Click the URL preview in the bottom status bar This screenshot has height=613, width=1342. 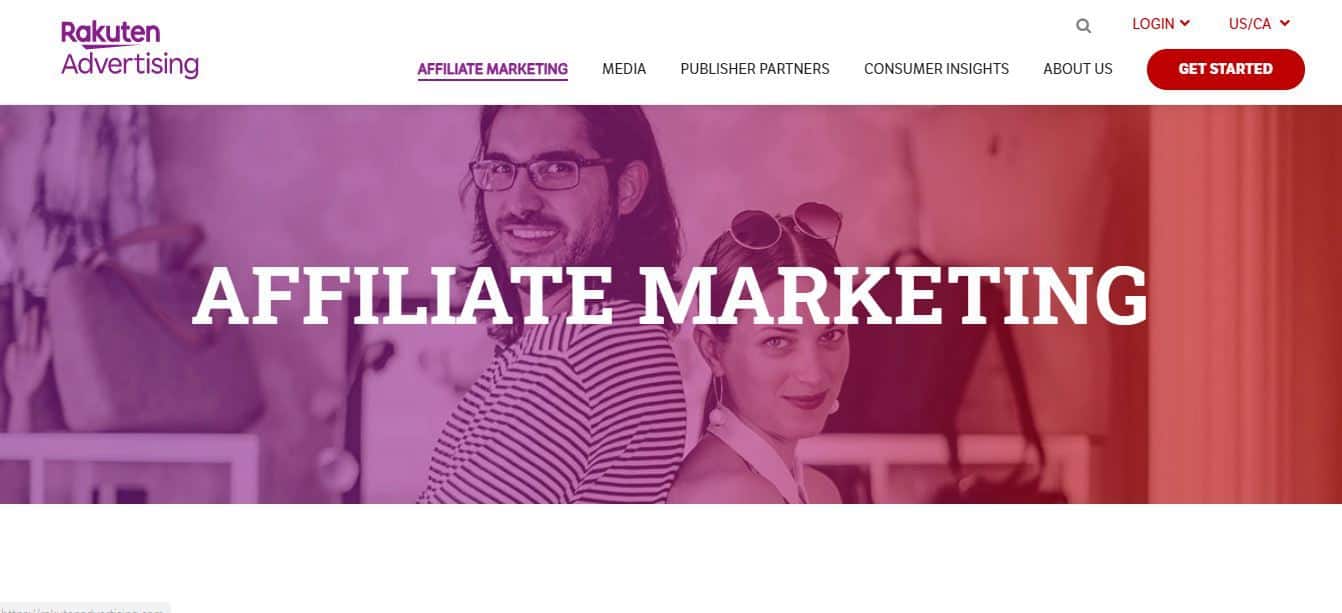tap(85, 608)
